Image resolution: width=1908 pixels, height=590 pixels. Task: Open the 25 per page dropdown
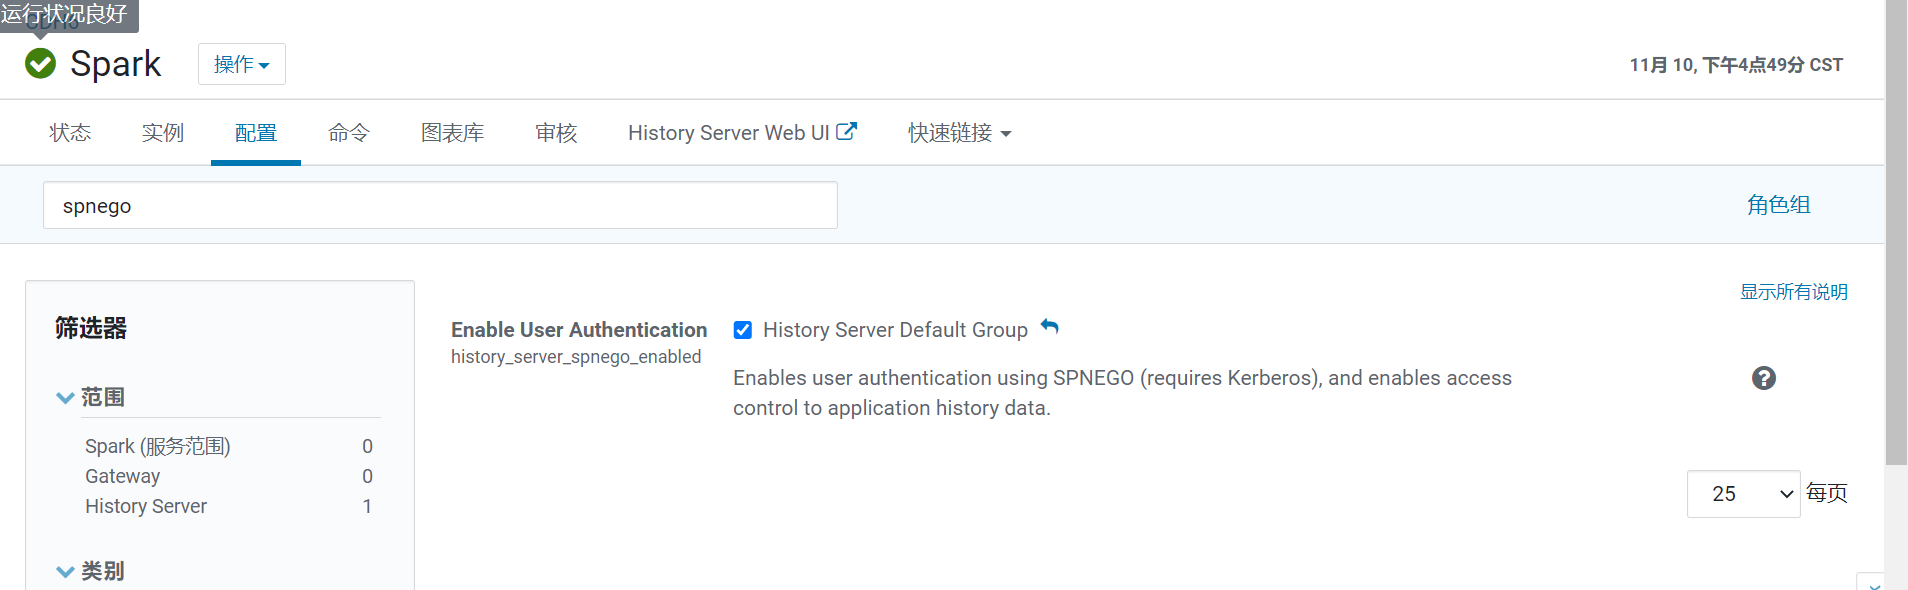[1743, 494]
